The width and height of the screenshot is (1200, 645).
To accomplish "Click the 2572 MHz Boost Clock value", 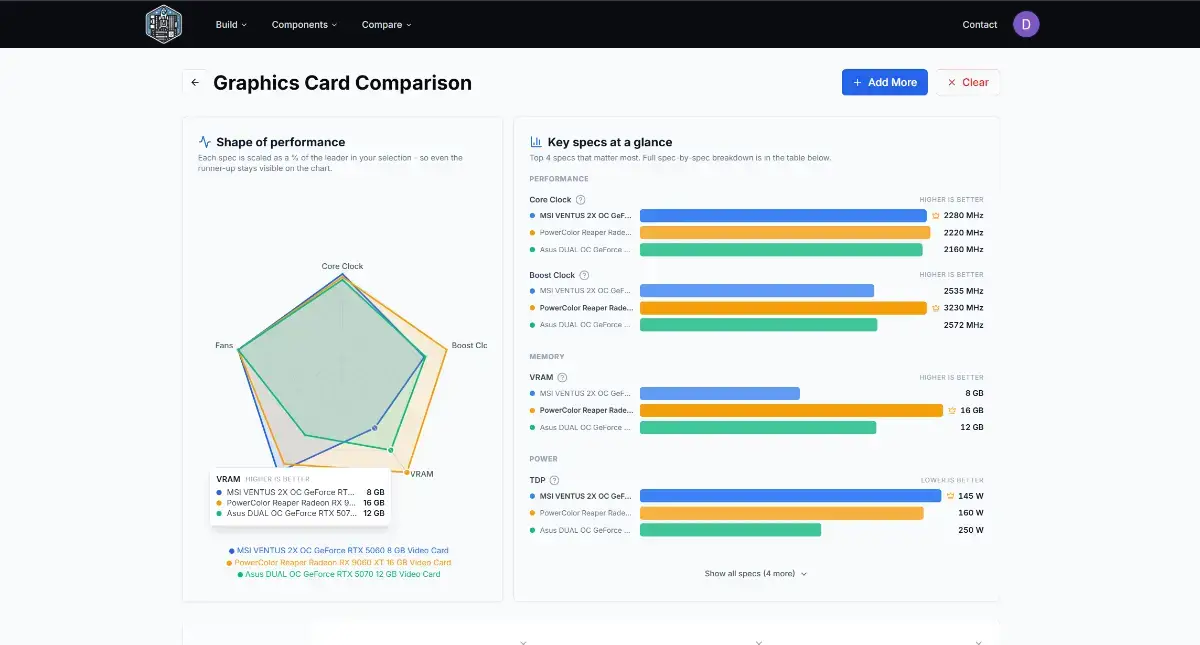I will 964,325.
